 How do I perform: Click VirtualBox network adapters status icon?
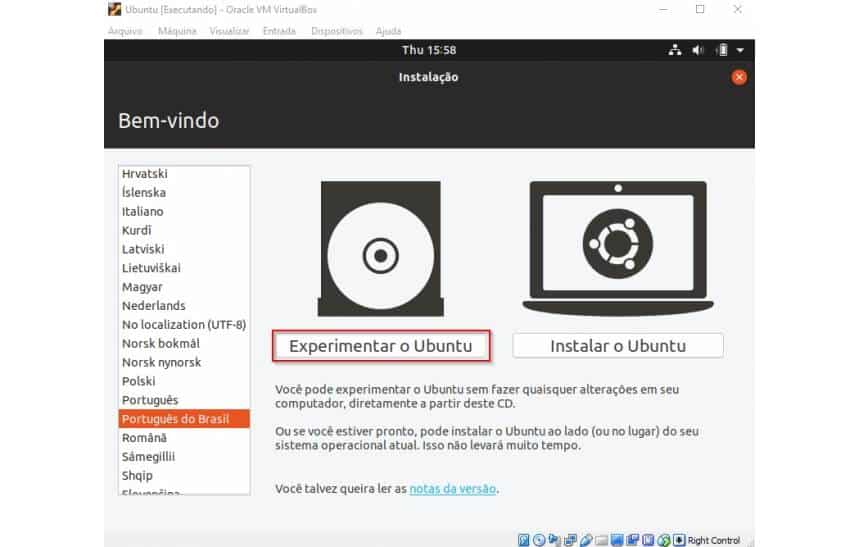click(570, 540)
